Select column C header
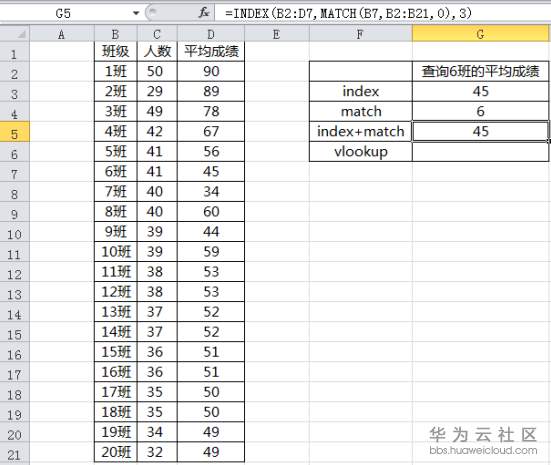The image size is (551, 465). 157,34
